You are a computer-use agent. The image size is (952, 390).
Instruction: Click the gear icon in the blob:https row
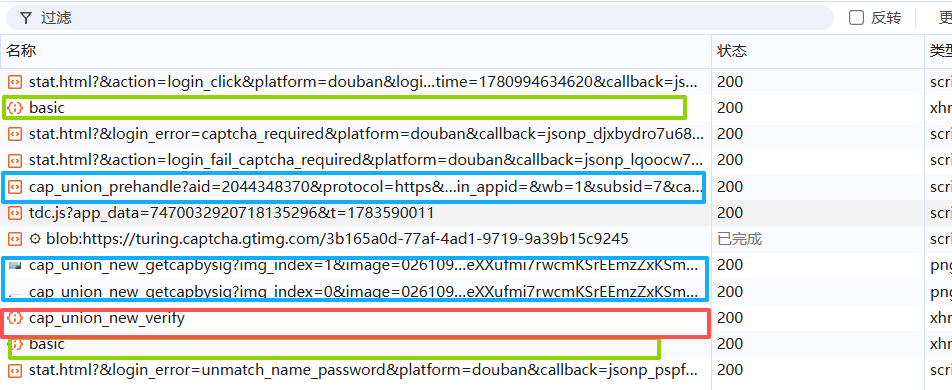pos(35,239)
